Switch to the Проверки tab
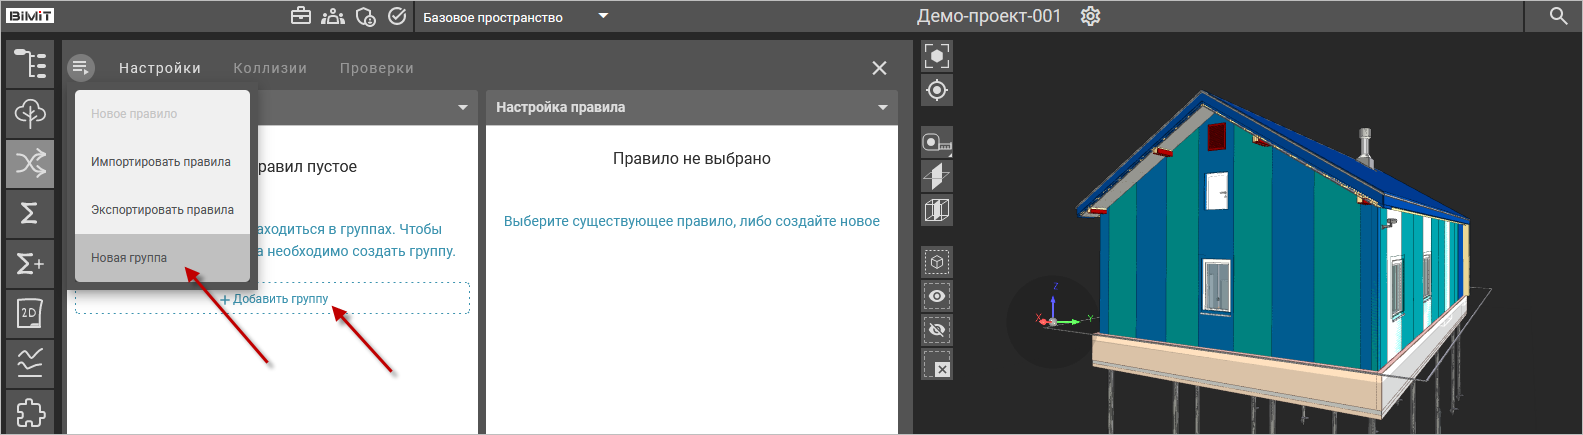The height and width of the screenshot is (435, 1583). tap(377, 68)
